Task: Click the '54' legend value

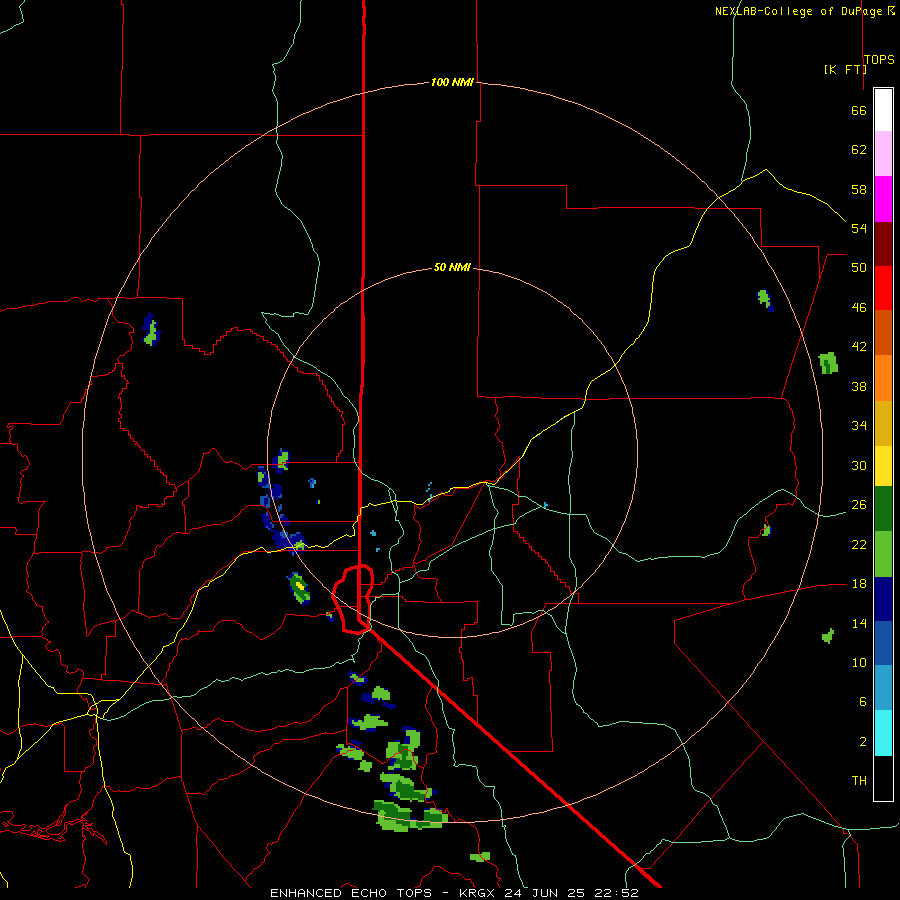Action: (x=859, y=228)
